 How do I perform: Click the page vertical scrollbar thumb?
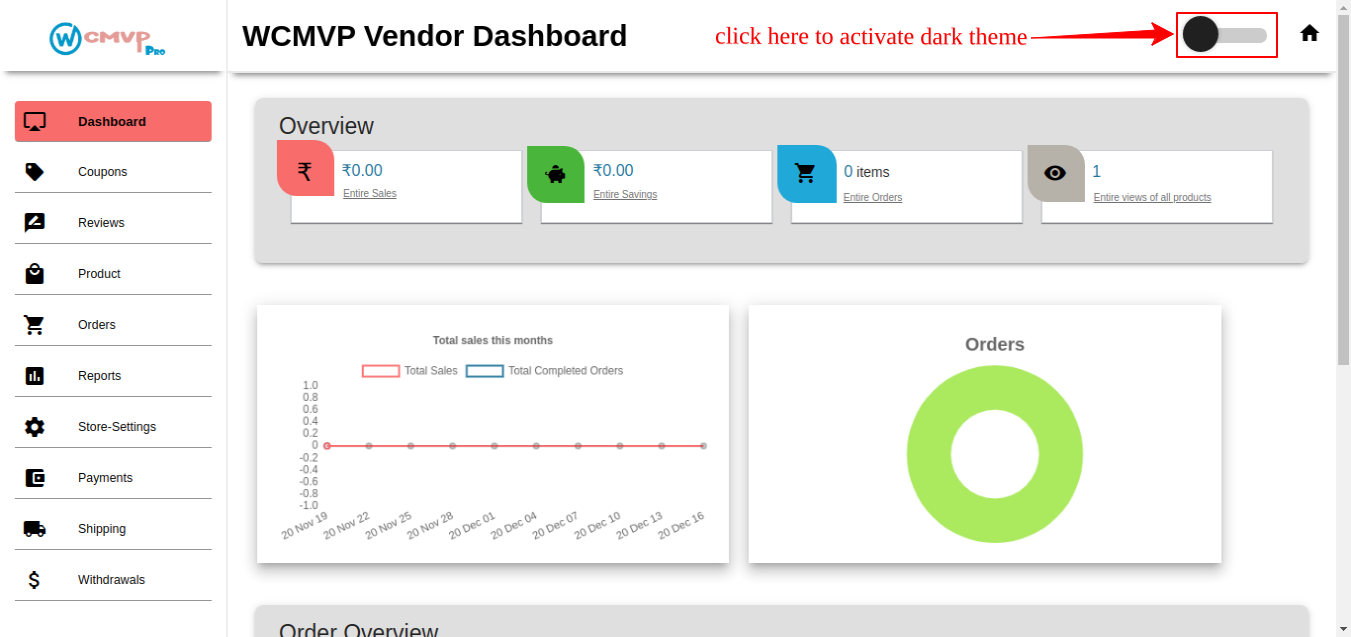click(1343, 190)
